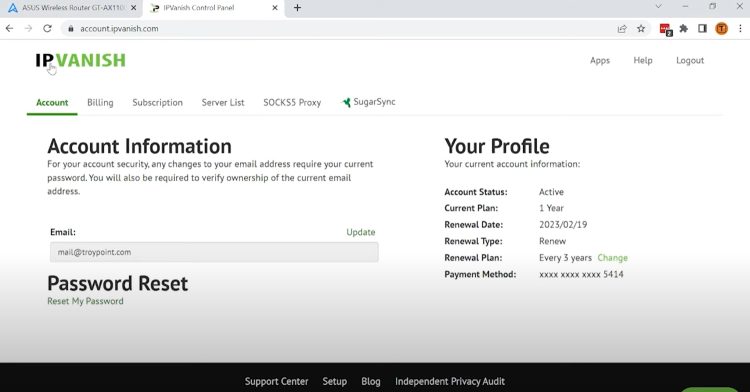Click the share page icon in address bar
The width and height of the screenshot is (750, 392).
pyautogui.click(x=622, y=29)
